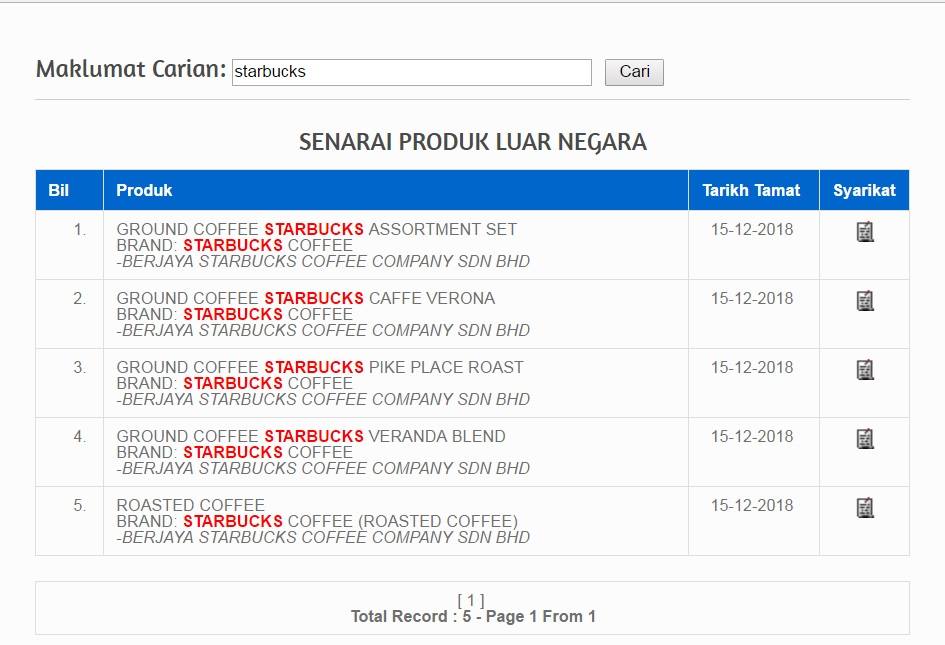Click the 15-12-2018 date in row 3
Screen dimensions: 945x645
[x=752, y=367]
